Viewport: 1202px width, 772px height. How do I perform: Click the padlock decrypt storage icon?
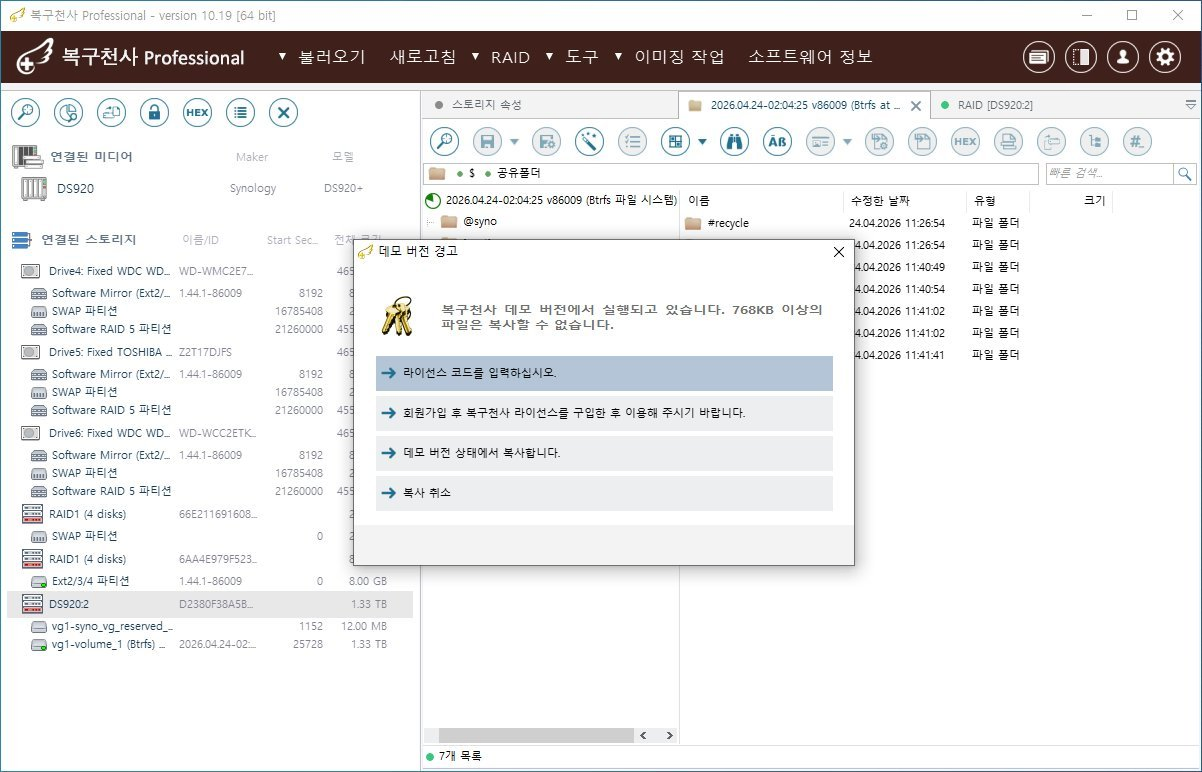[154, 113]
